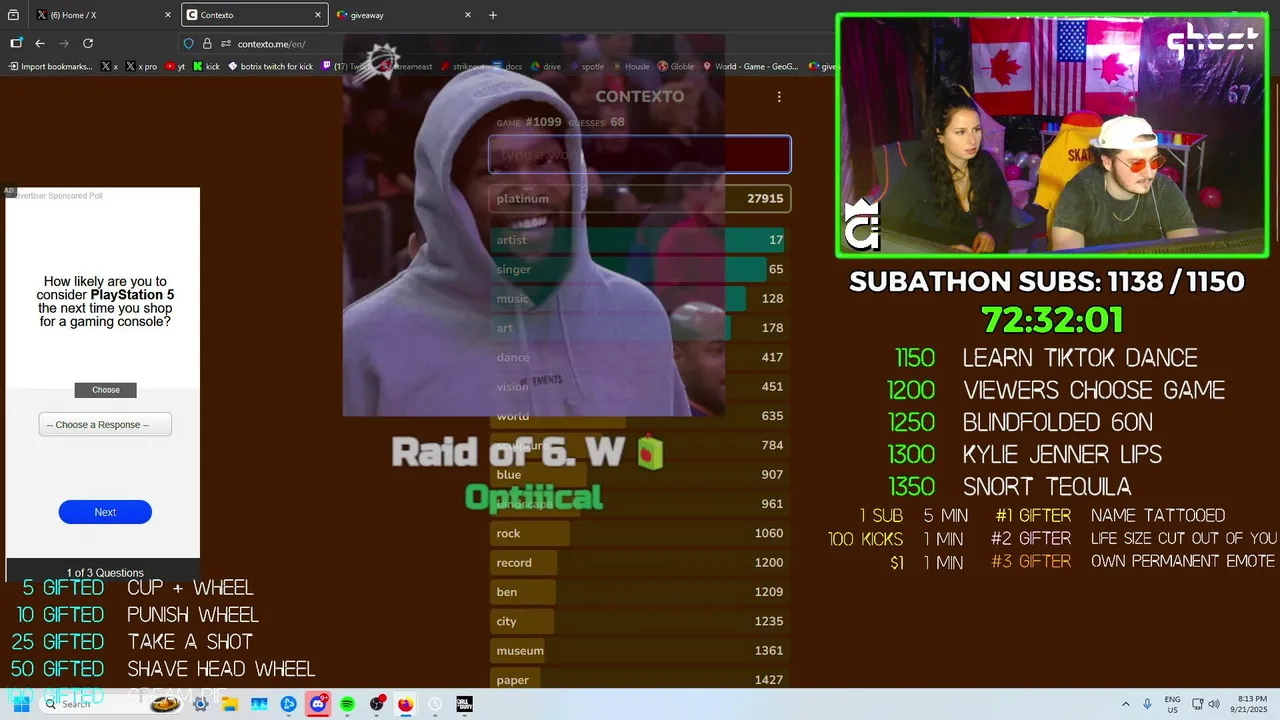Open the 'kick' bookmark
Image resolution: width=1280 pixels, height=720 pixels.
206,66
